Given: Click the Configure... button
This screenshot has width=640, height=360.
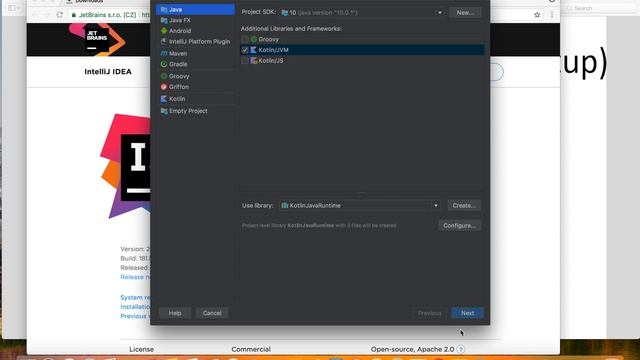Looking at the screenshot, I should point(460,225).
